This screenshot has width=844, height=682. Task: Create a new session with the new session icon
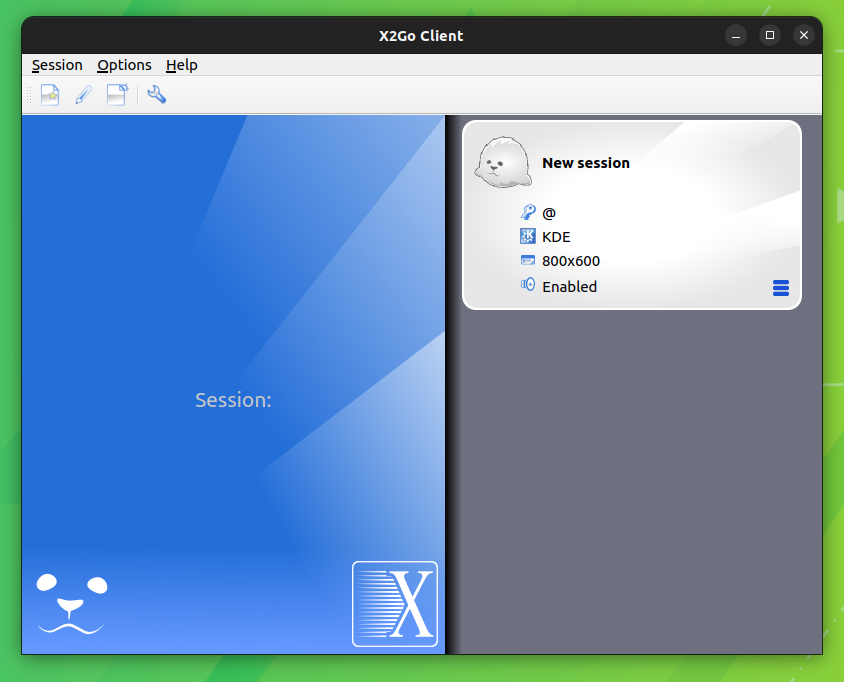[50, 93]
